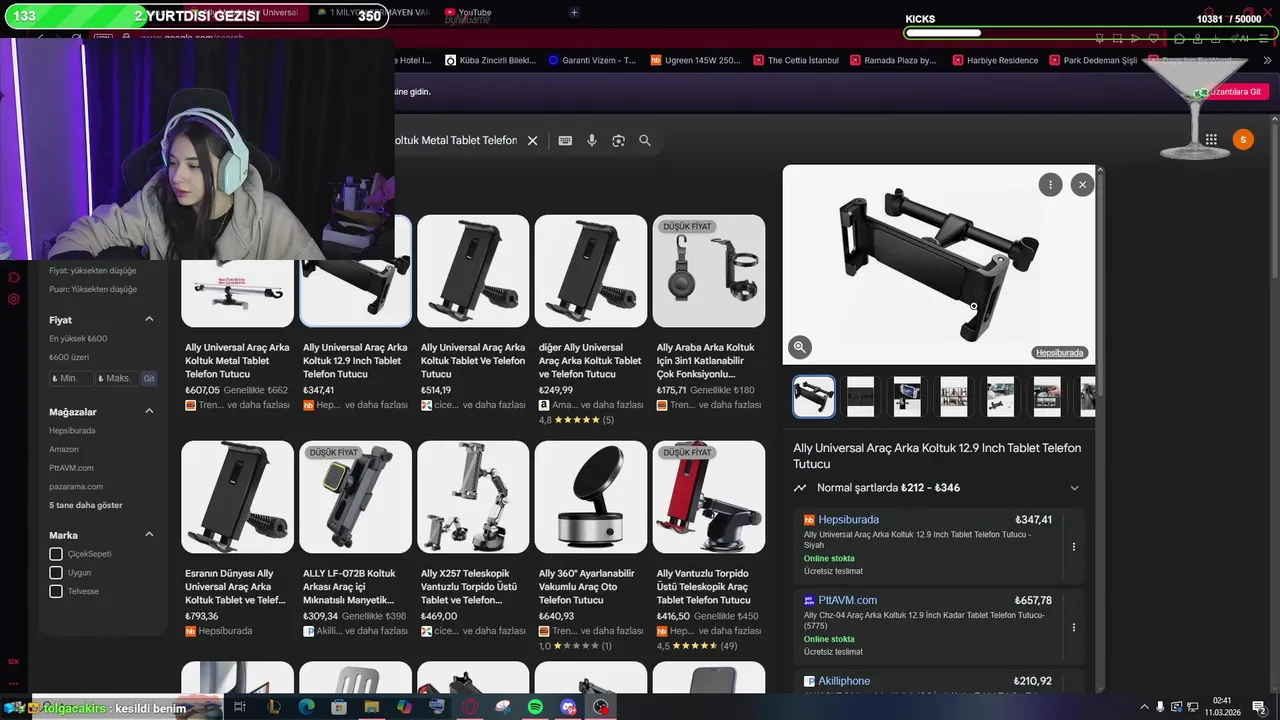Take a snapshot with the browser toolbar icon
Image resolution: width=1280 pixels, height=720 pixels.
[x=1118, y=38]
